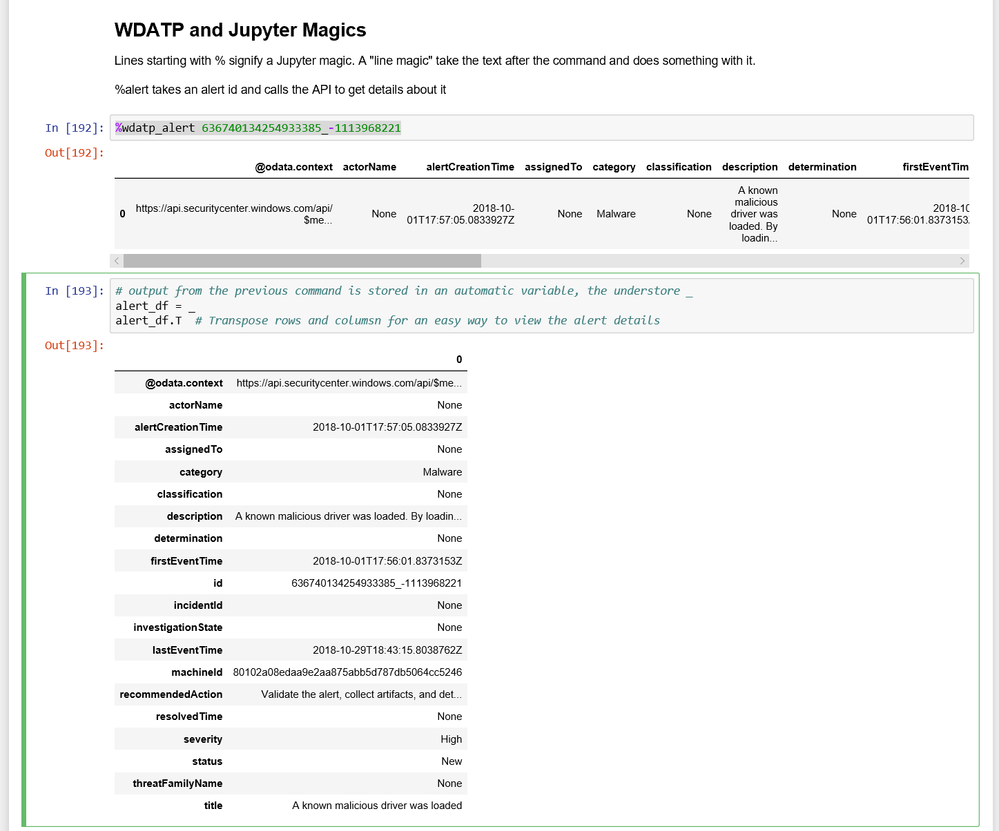Click the alertCreationTime column header
The image size is (999, 831).
click(470, 167)
